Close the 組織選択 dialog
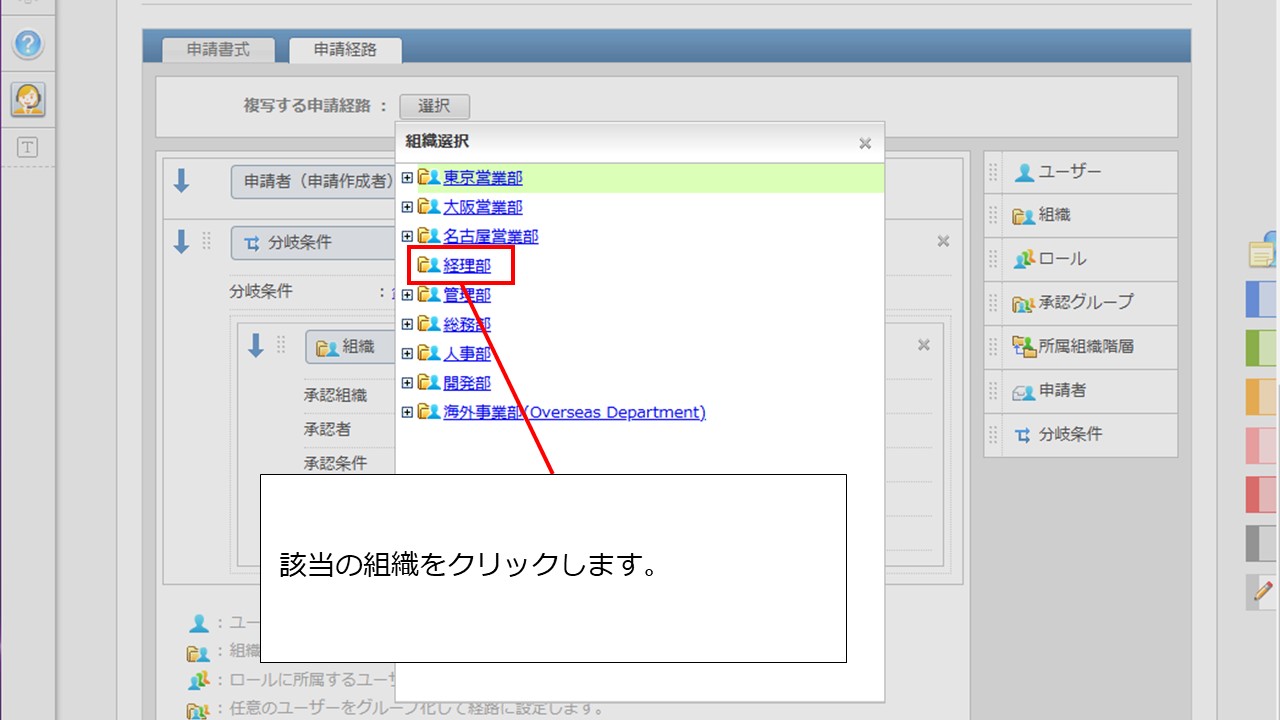1280x720 pixels. [865, 143]
